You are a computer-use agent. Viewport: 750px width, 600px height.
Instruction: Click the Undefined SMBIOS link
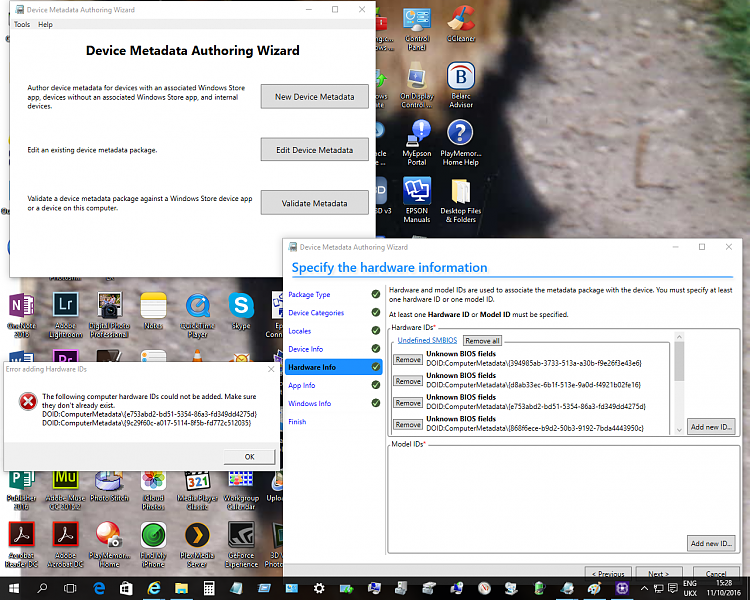tap(427, 340)
